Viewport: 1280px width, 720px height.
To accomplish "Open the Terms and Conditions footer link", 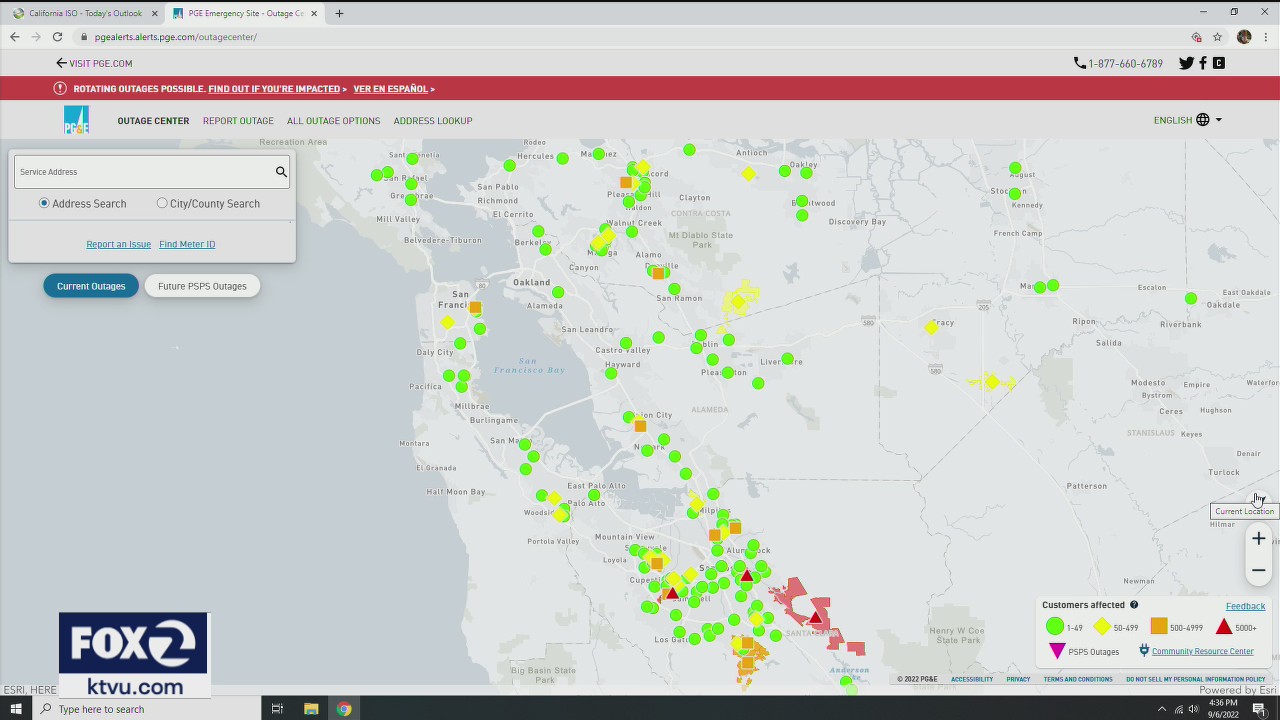I will tap(1078, 680).
